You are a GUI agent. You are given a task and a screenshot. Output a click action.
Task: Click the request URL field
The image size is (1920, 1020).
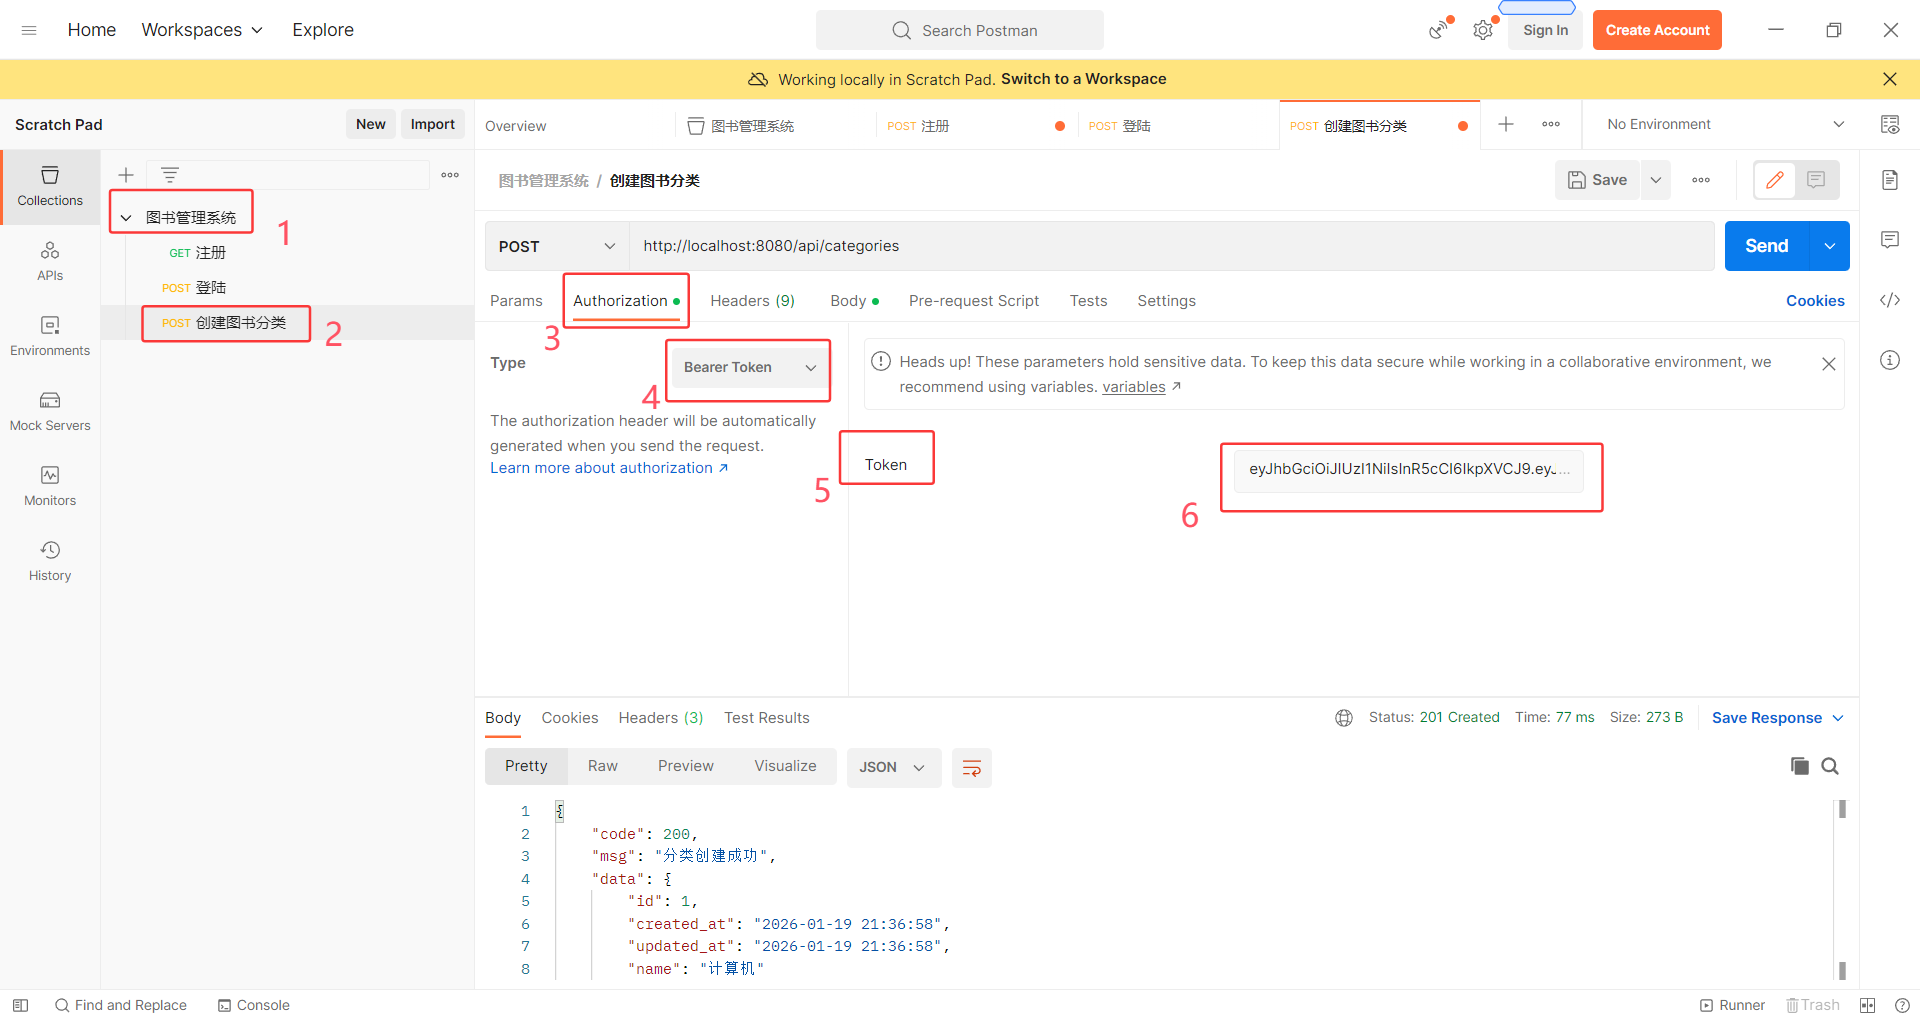(1172, 246)
